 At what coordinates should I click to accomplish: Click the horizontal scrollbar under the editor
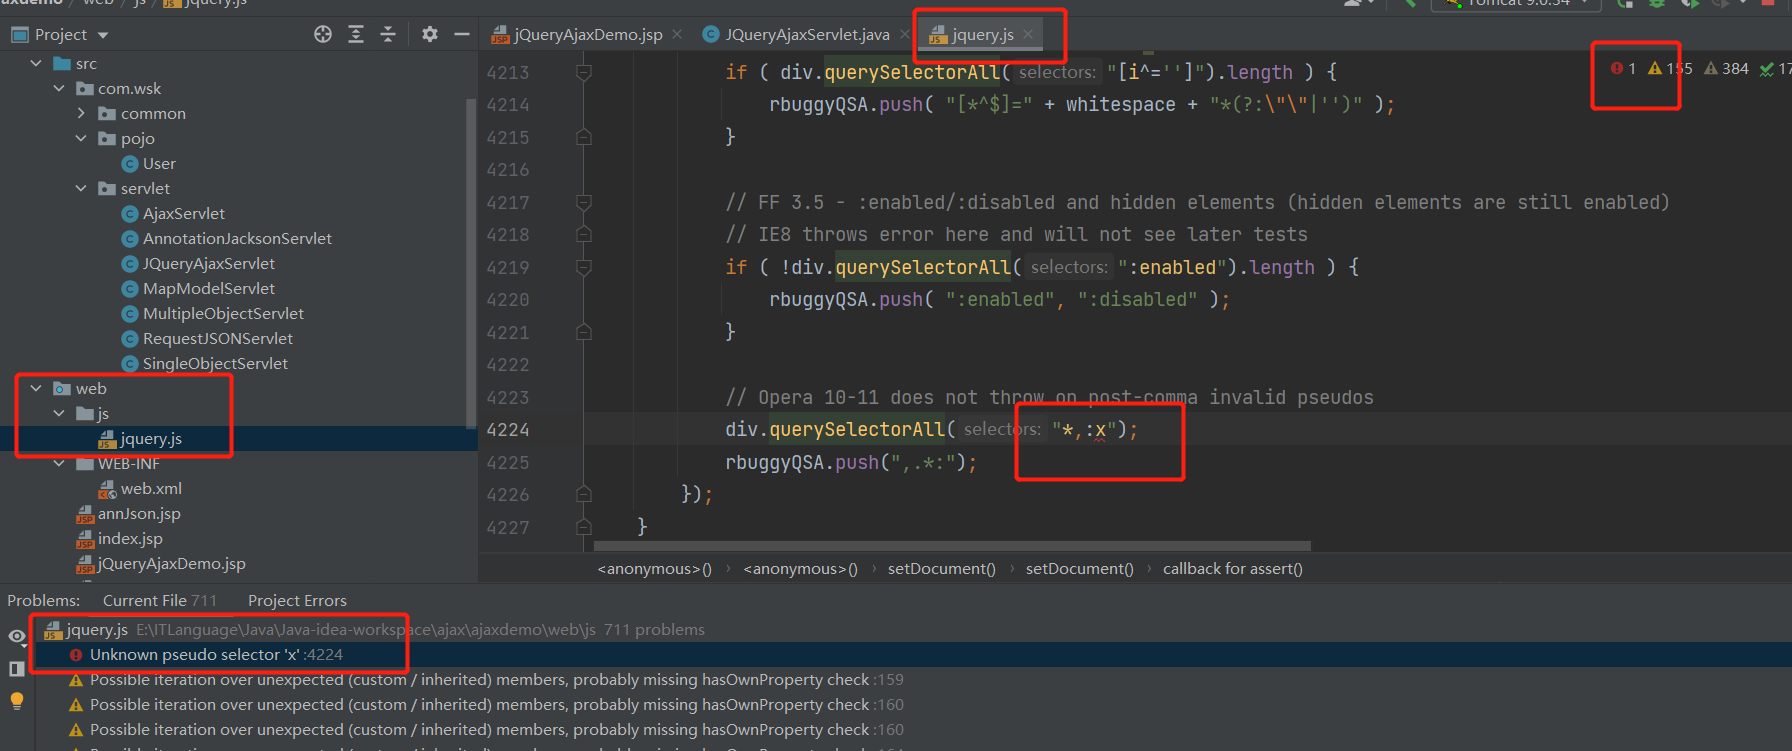coord(952,546)
